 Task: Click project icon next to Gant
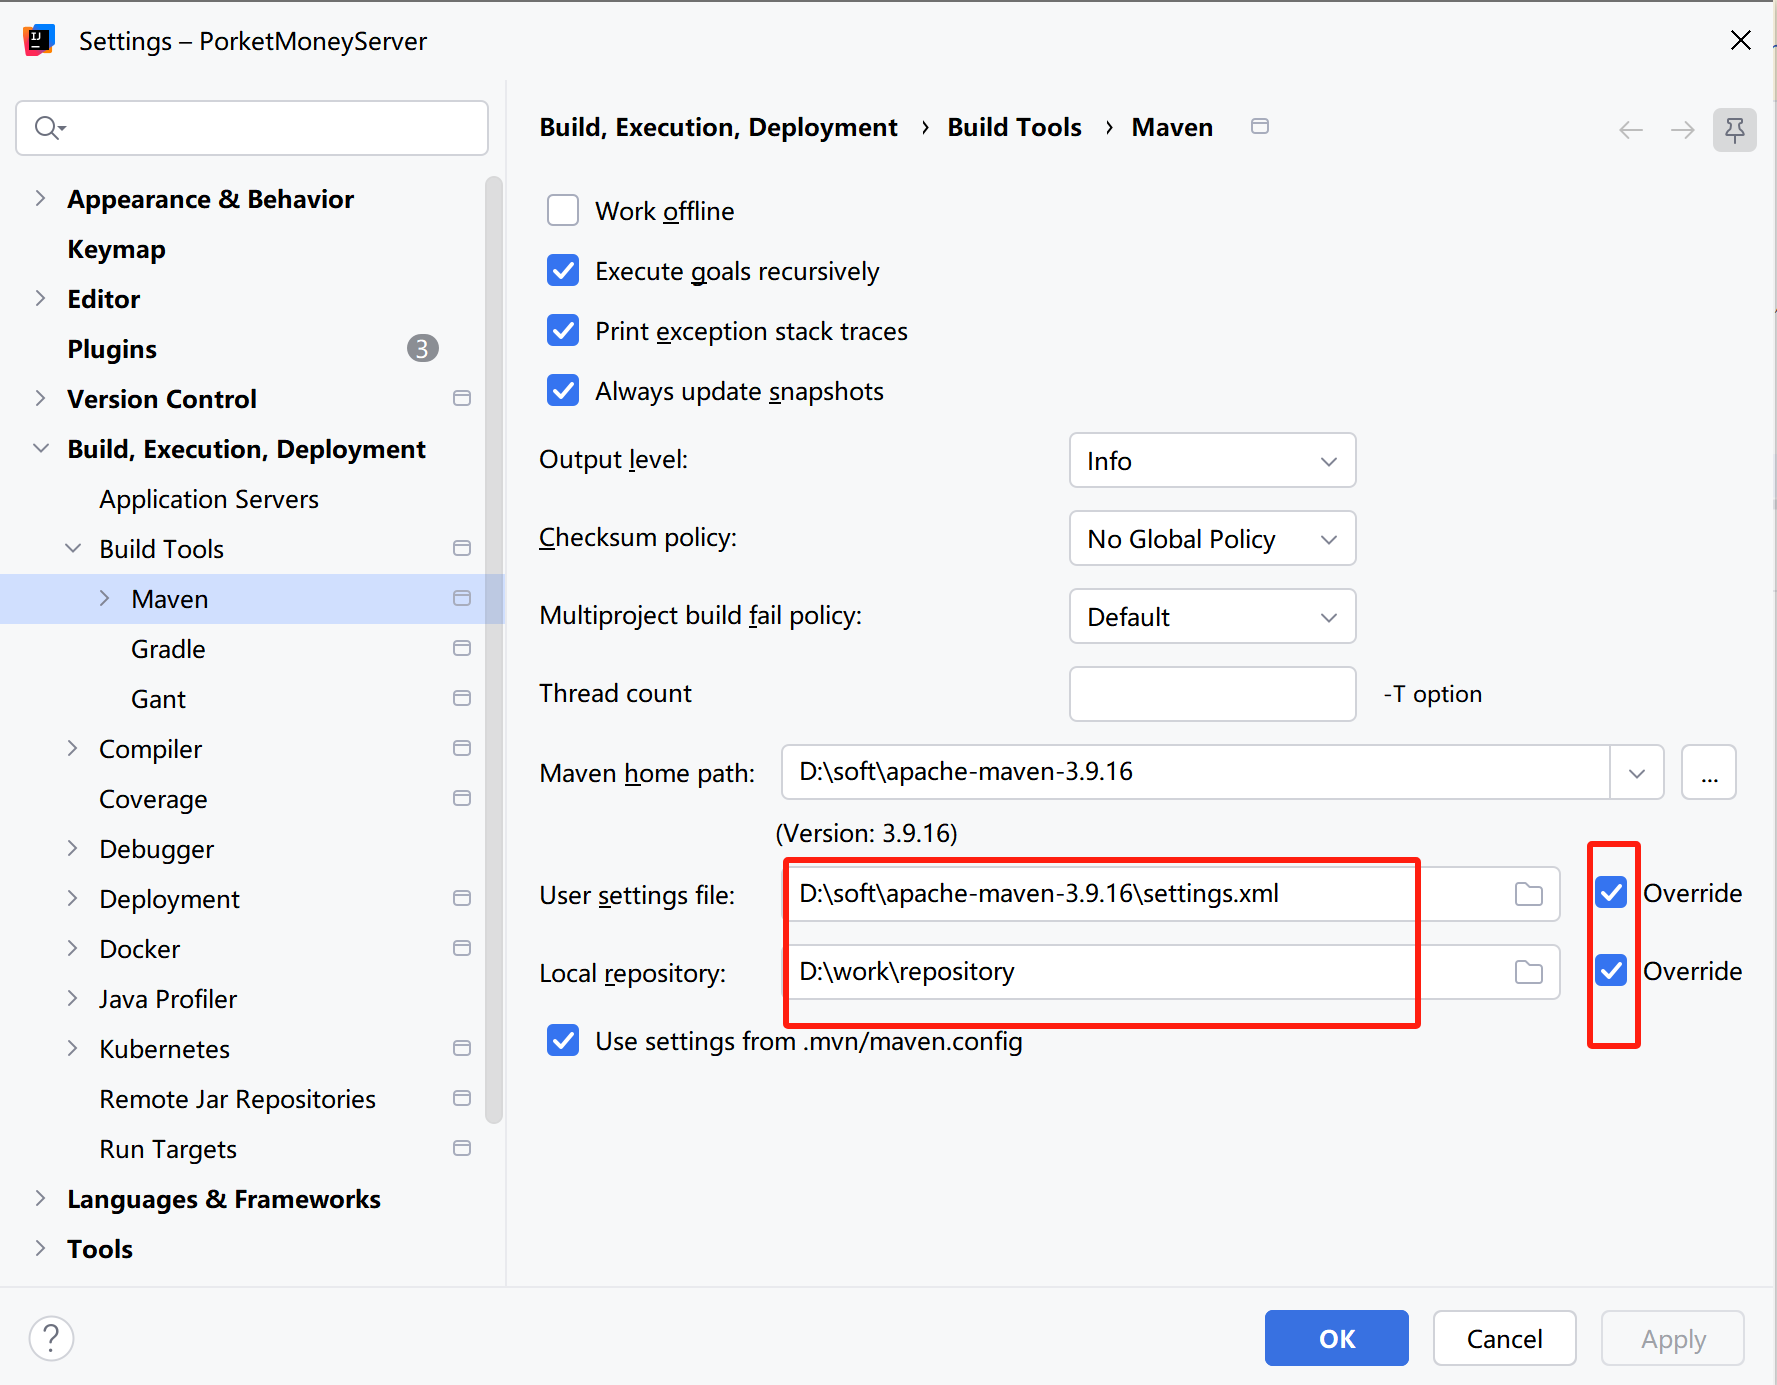tap(462, 698)
